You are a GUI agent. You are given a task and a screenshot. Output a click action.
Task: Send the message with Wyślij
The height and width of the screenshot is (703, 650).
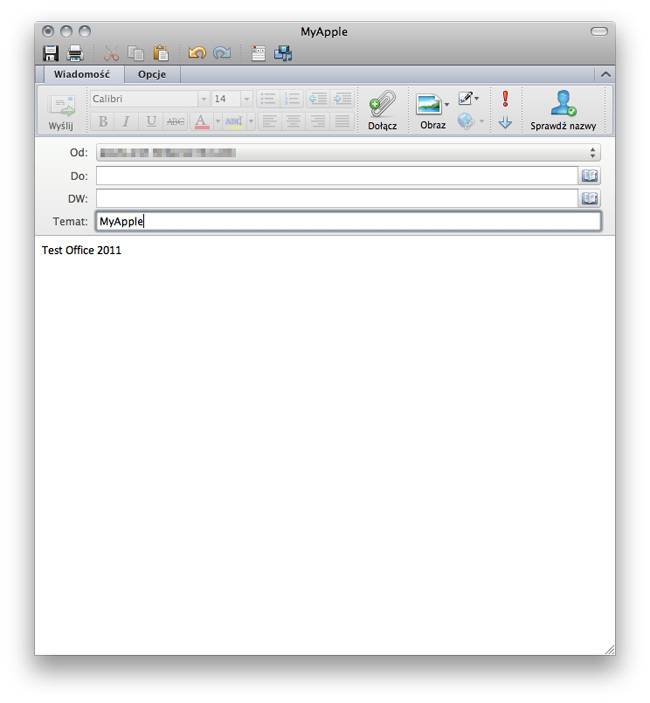point(61,113)
